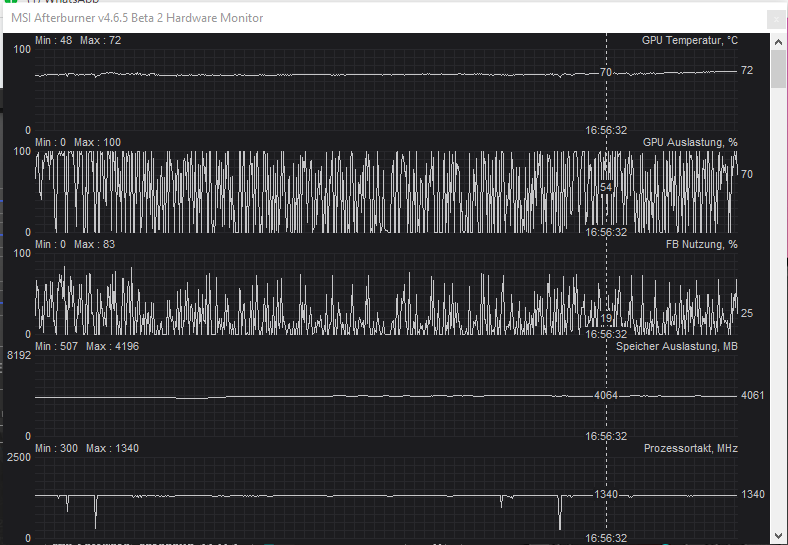The image size is (788, 545).
Task: Click memory usage current value 4061
Action: (x=752, y=395)
